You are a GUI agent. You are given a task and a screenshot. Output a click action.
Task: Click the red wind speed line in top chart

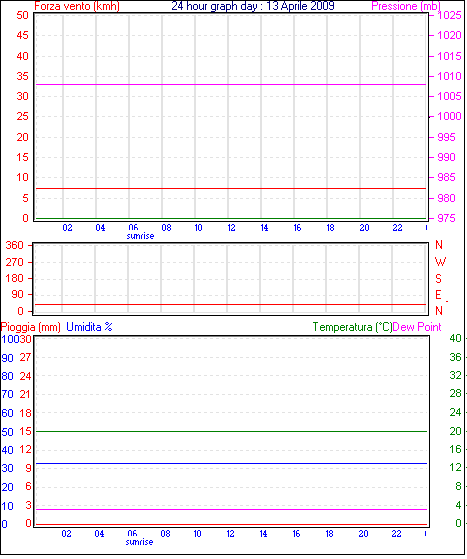click(231, 188)
